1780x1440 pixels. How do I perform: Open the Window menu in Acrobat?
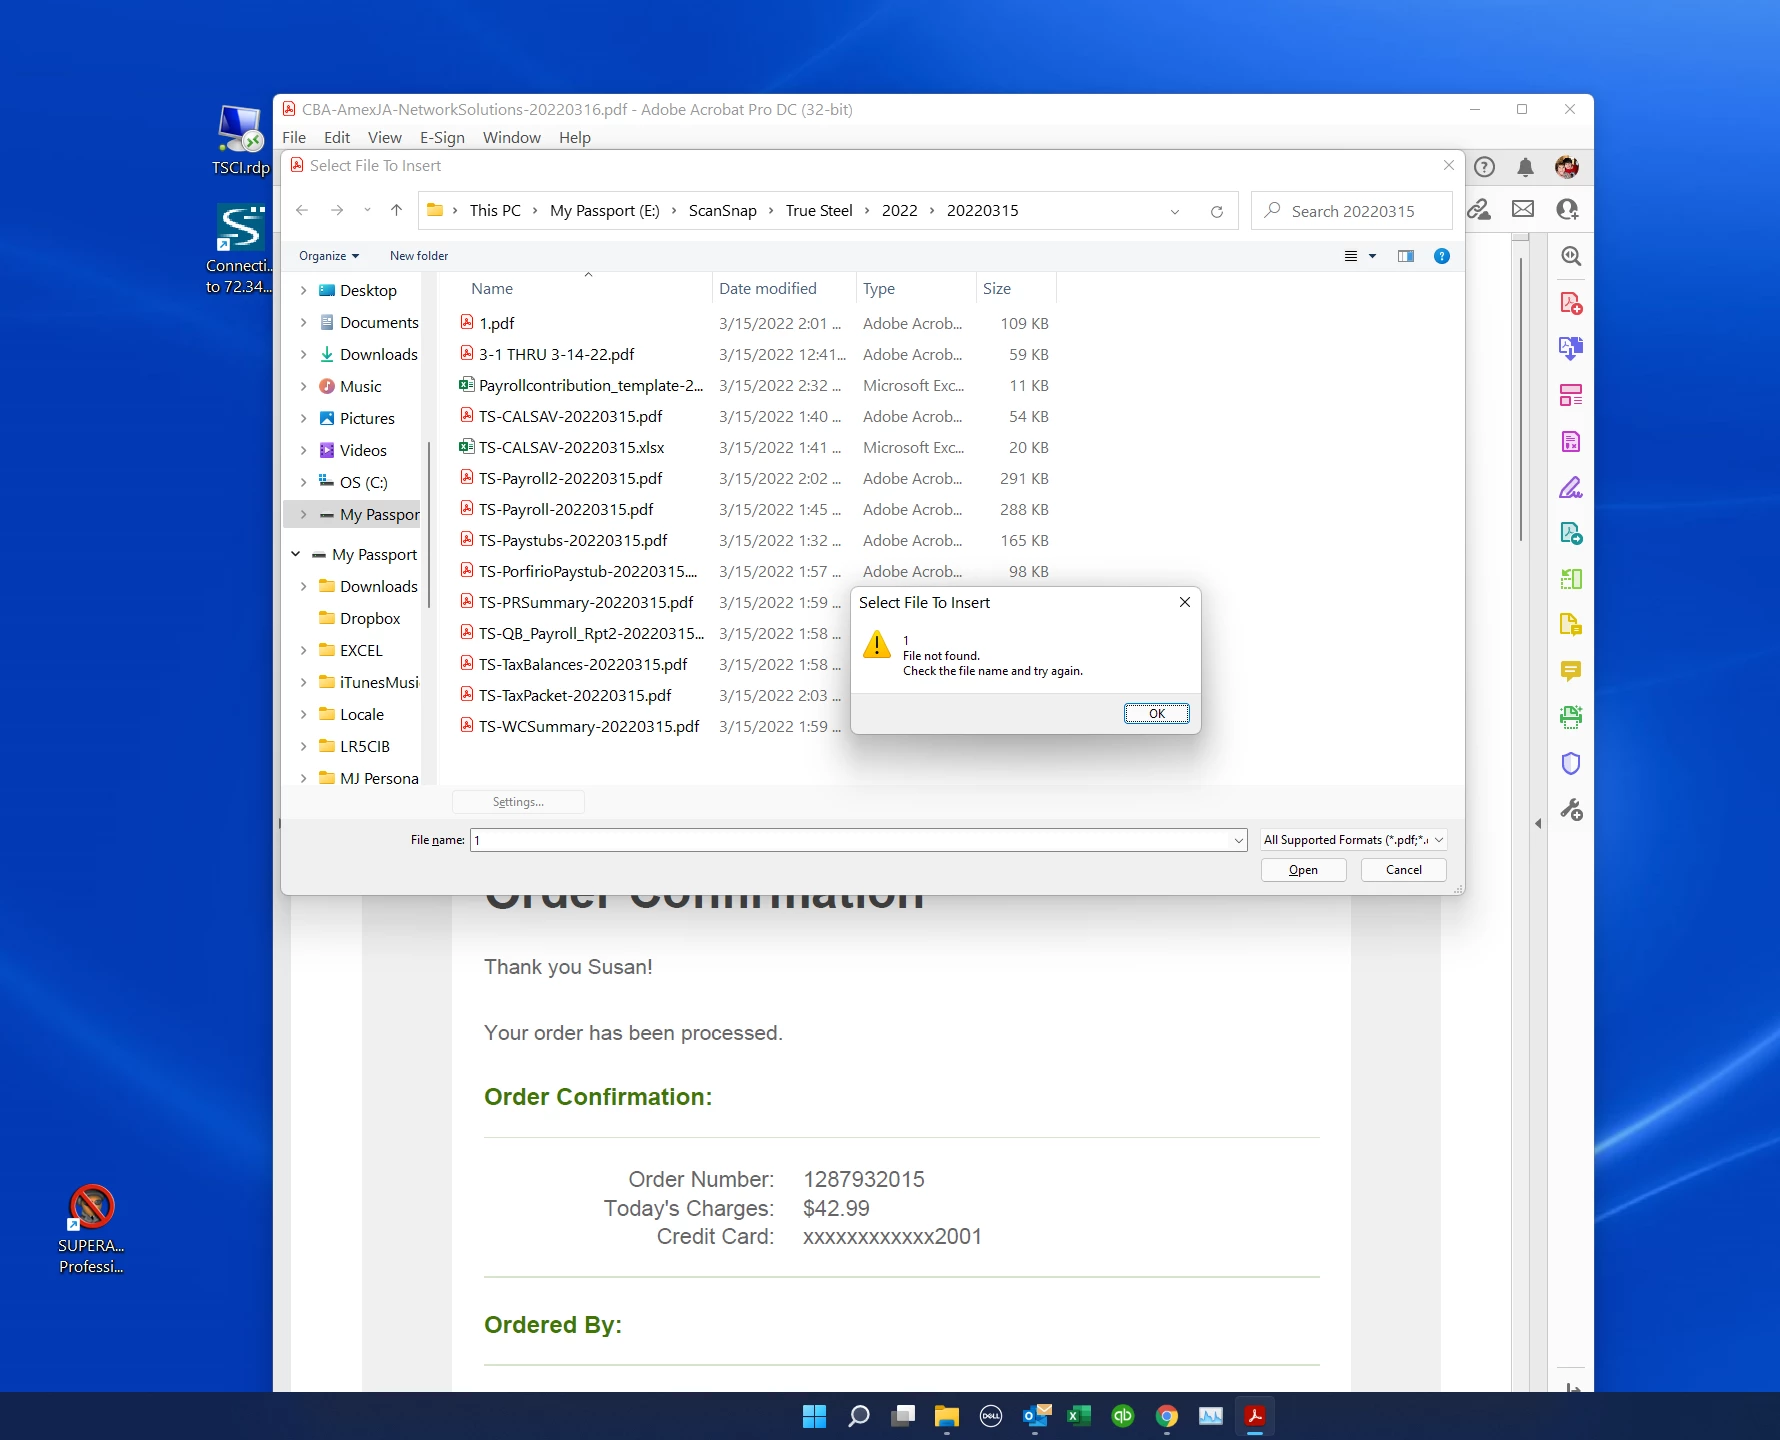pyautogui.click(x=512, y=137)
